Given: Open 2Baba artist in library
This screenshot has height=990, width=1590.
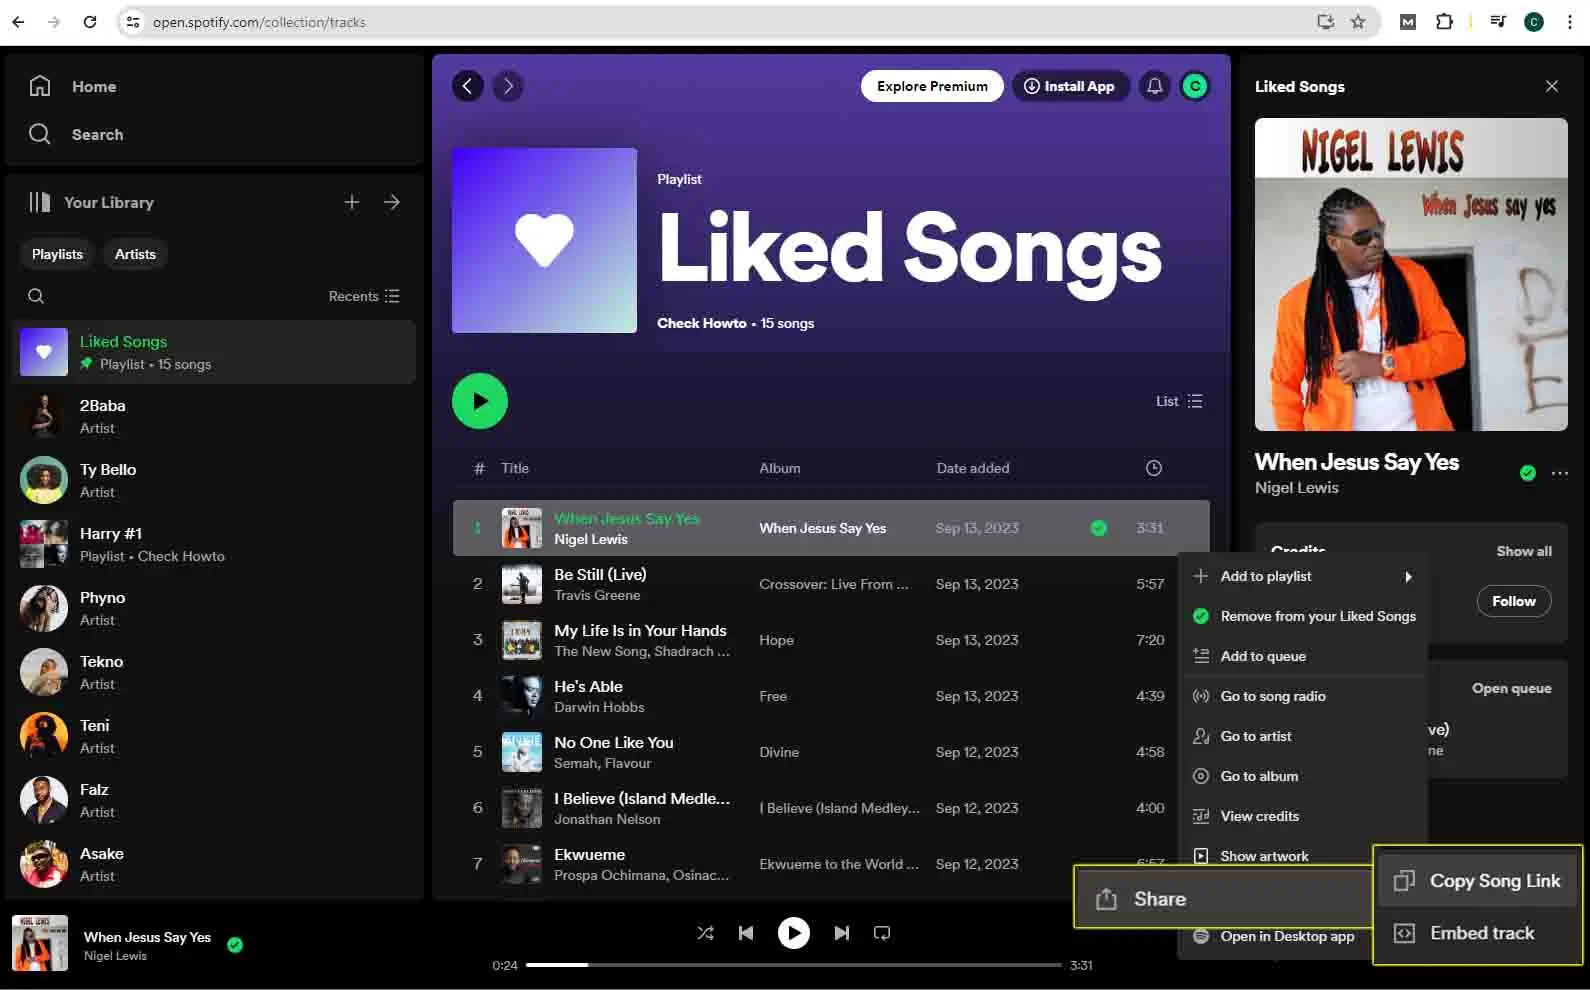Looking at the screenshot, I should 214,416.
